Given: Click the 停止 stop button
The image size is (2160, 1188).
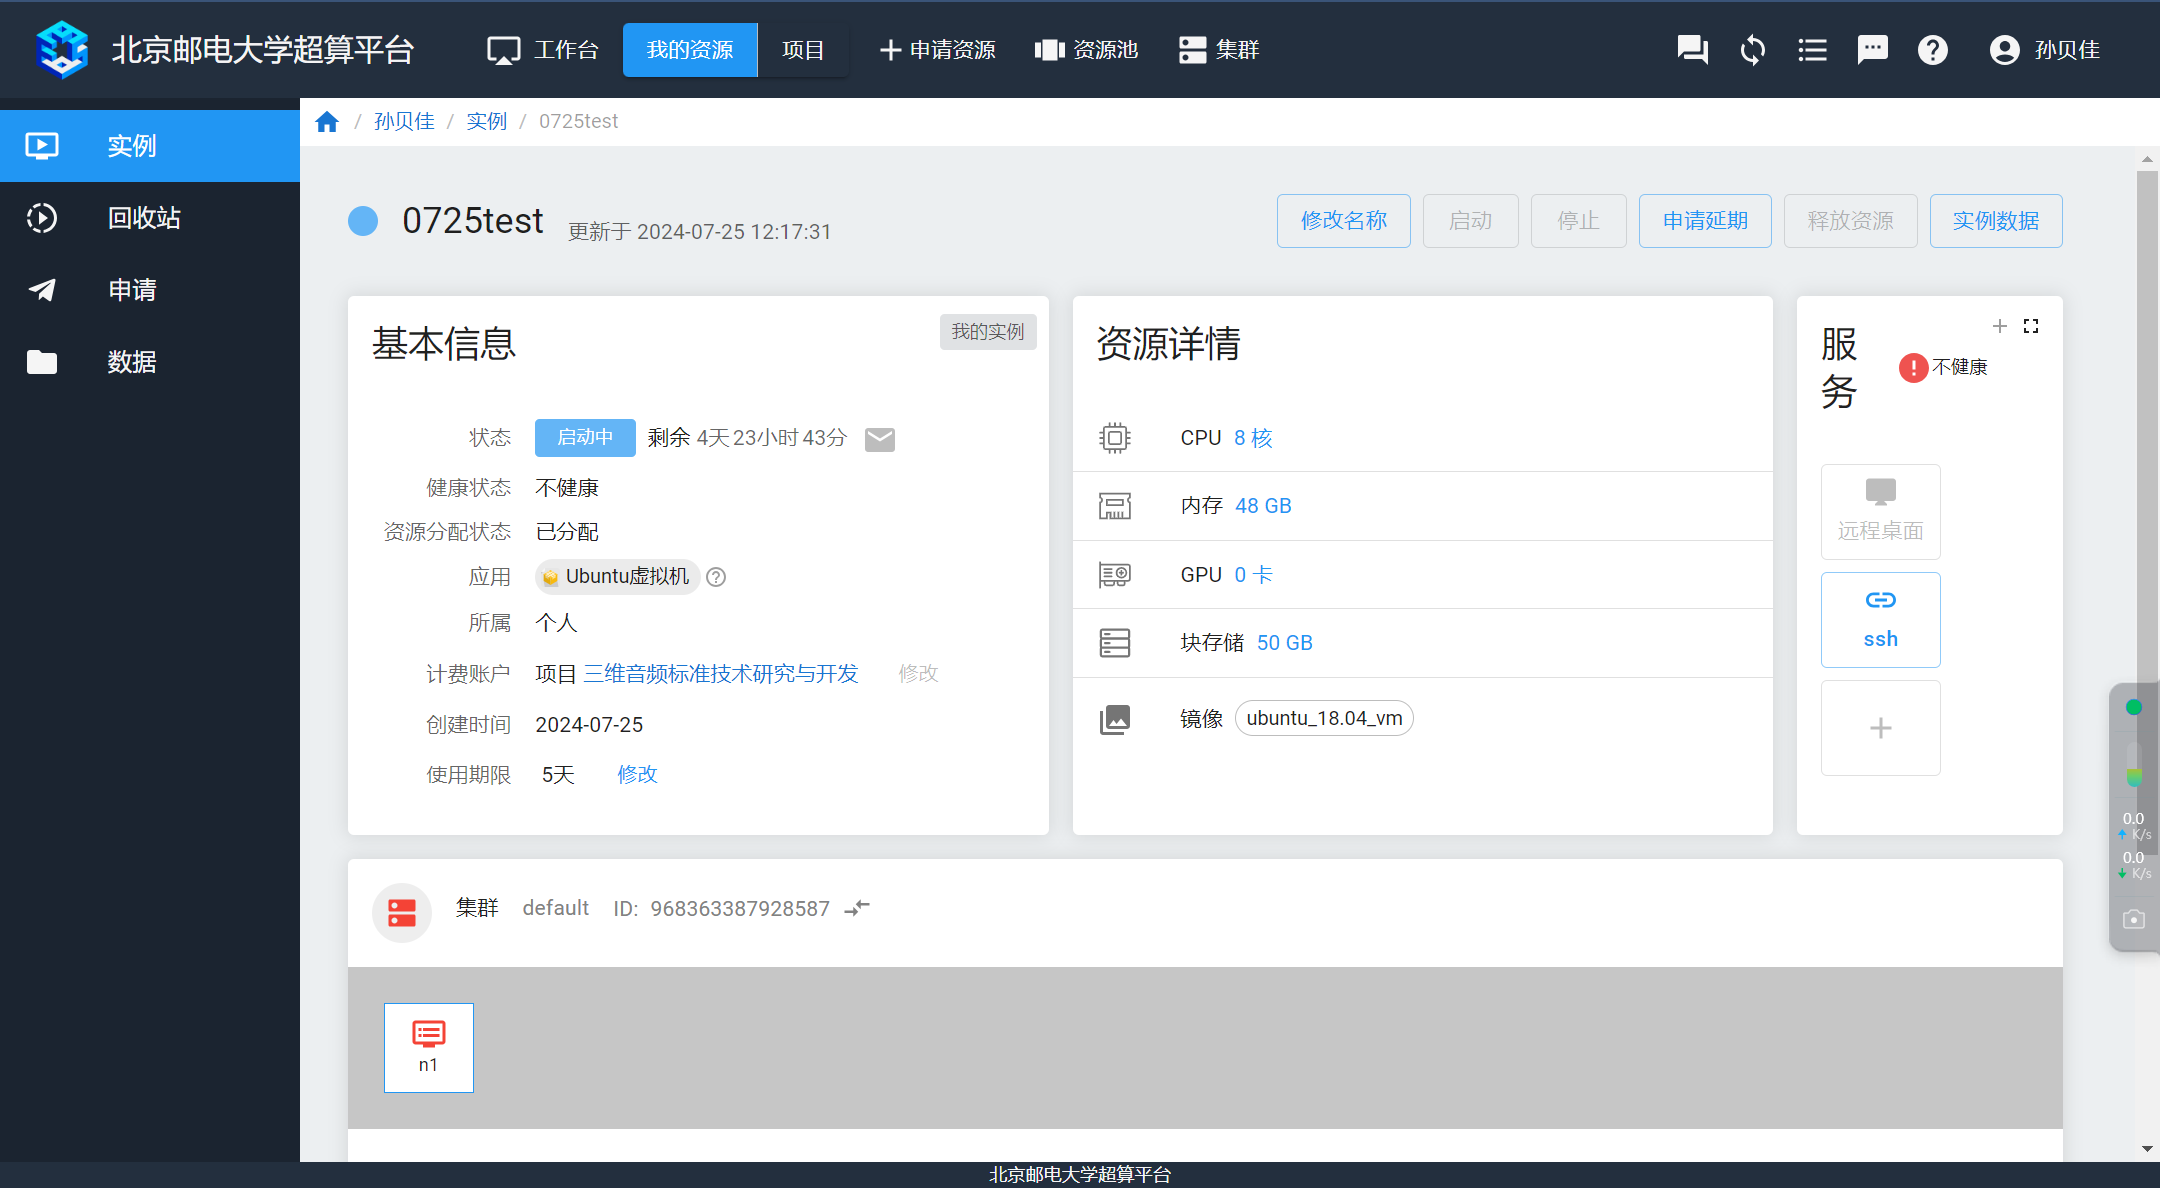Looking at the screenshot, I should (1578, 221).
